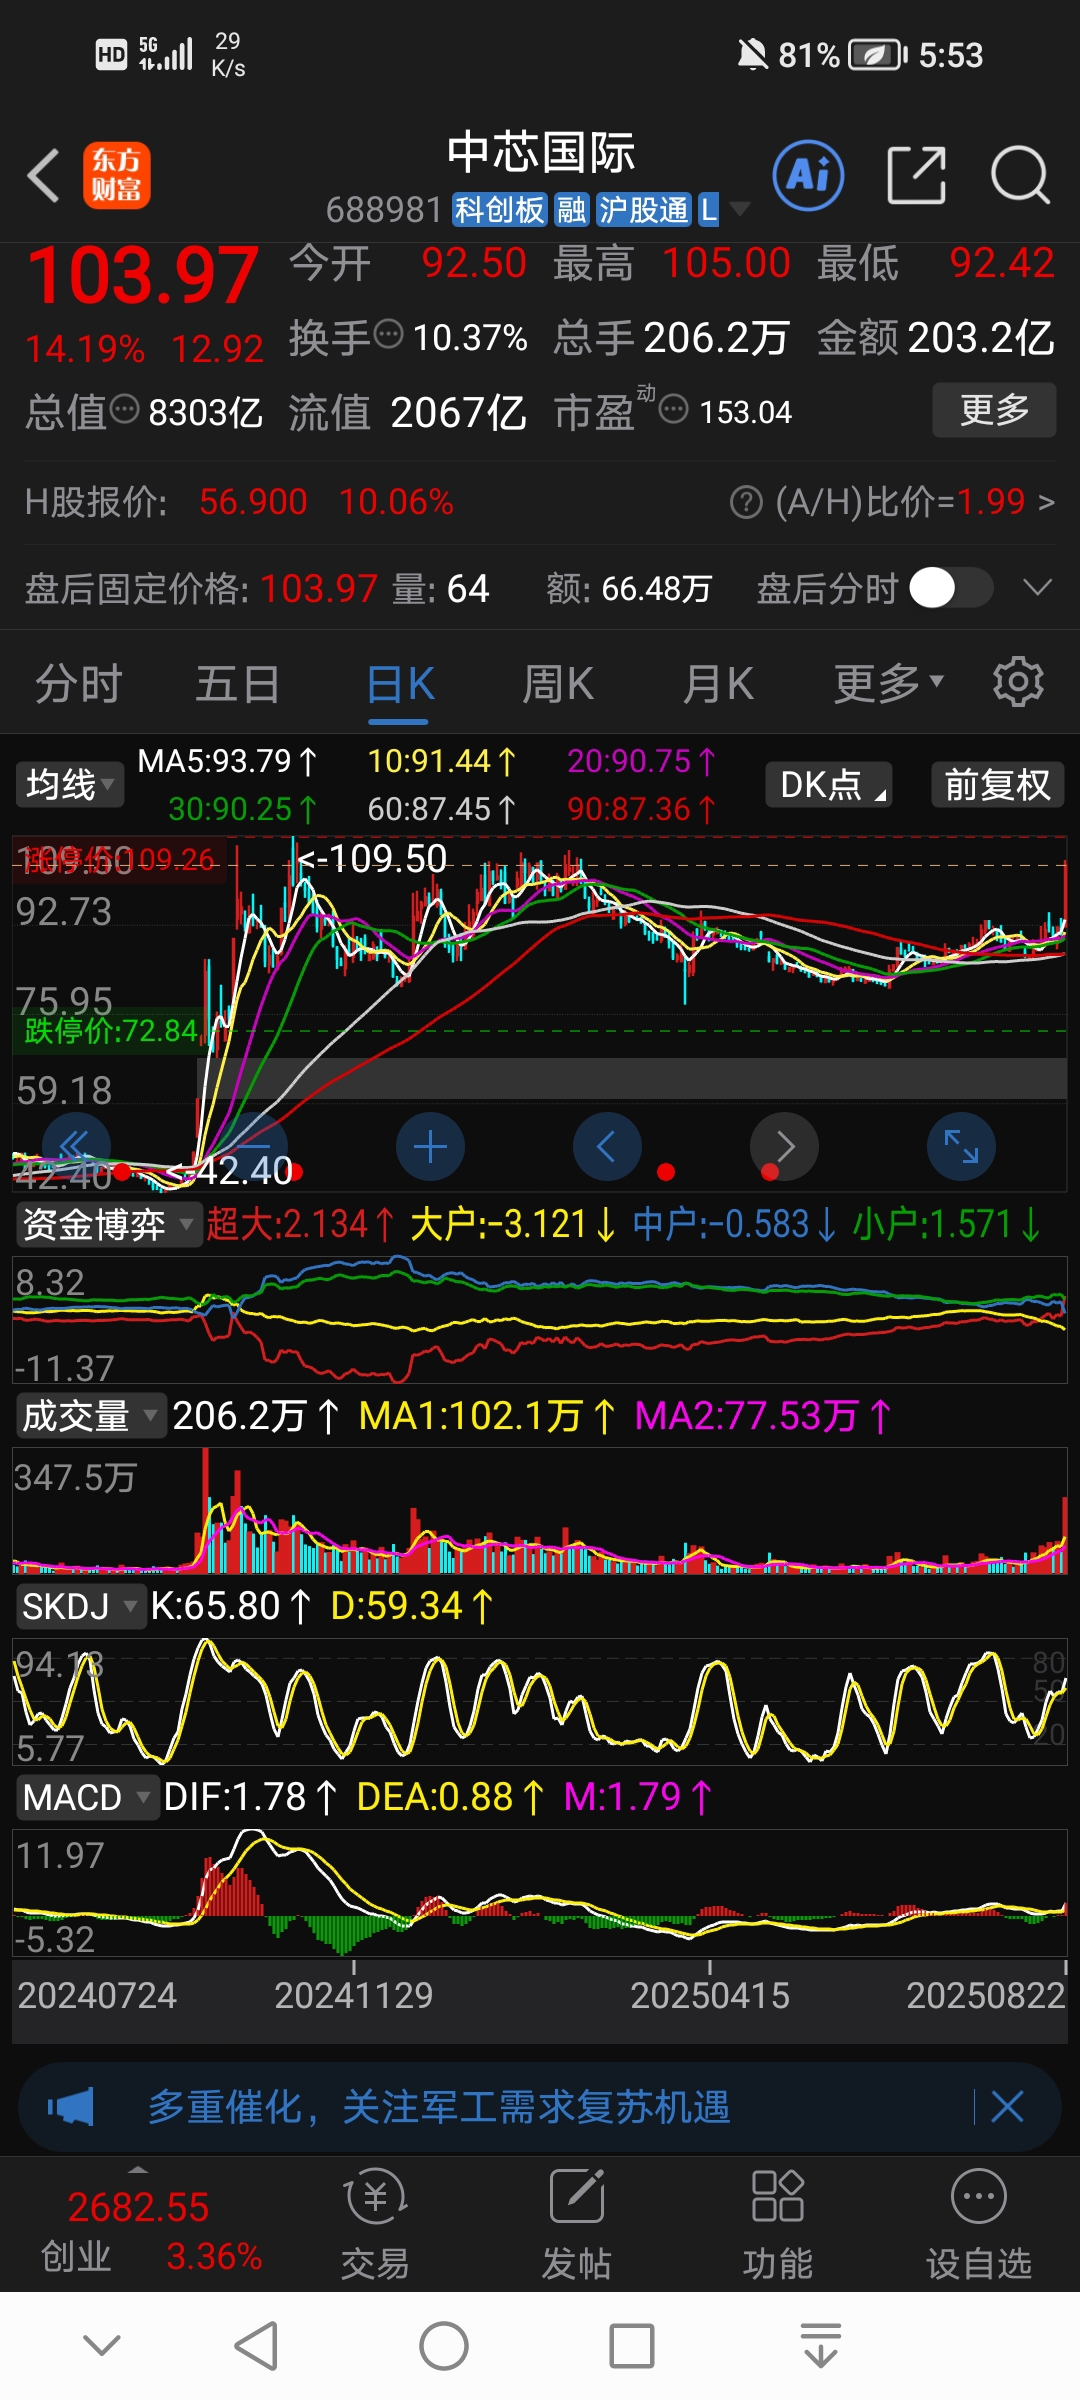Tap the MACD histogram panel

pos(540,1892)
